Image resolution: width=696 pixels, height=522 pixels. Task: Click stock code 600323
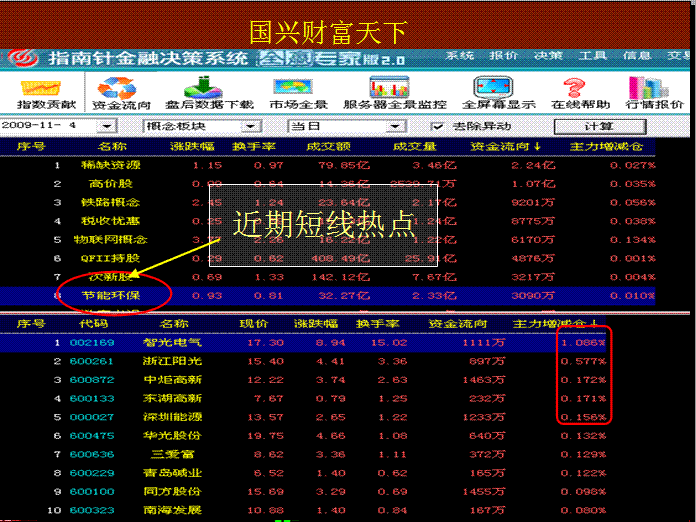(x=92, y=510)
